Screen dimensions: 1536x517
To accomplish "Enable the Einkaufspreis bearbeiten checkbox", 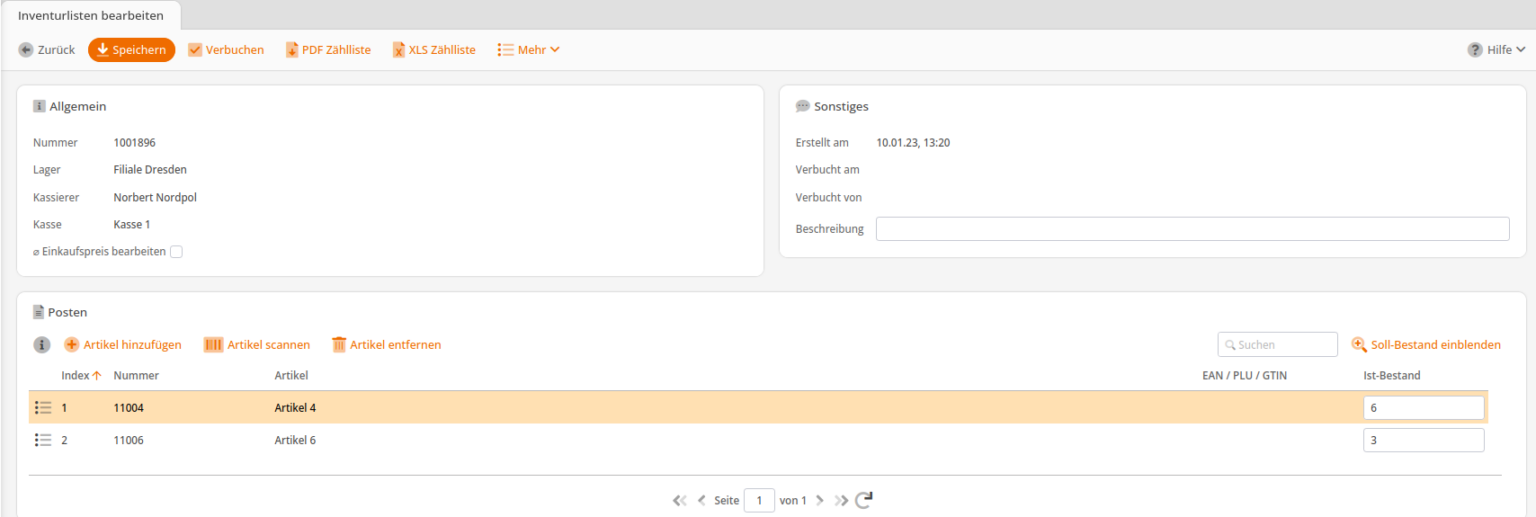I will [x=176, y=252].
